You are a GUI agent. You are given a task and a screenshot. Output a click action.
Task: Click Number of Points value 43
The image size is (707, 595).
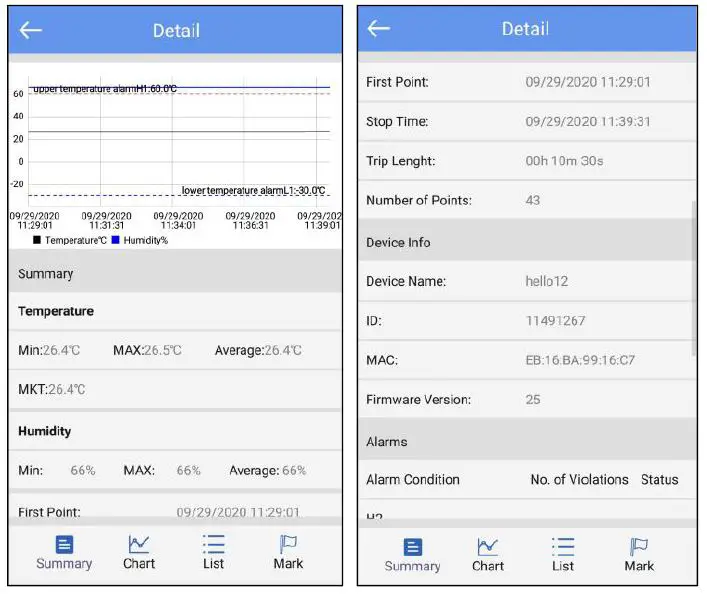pos(533,200)
